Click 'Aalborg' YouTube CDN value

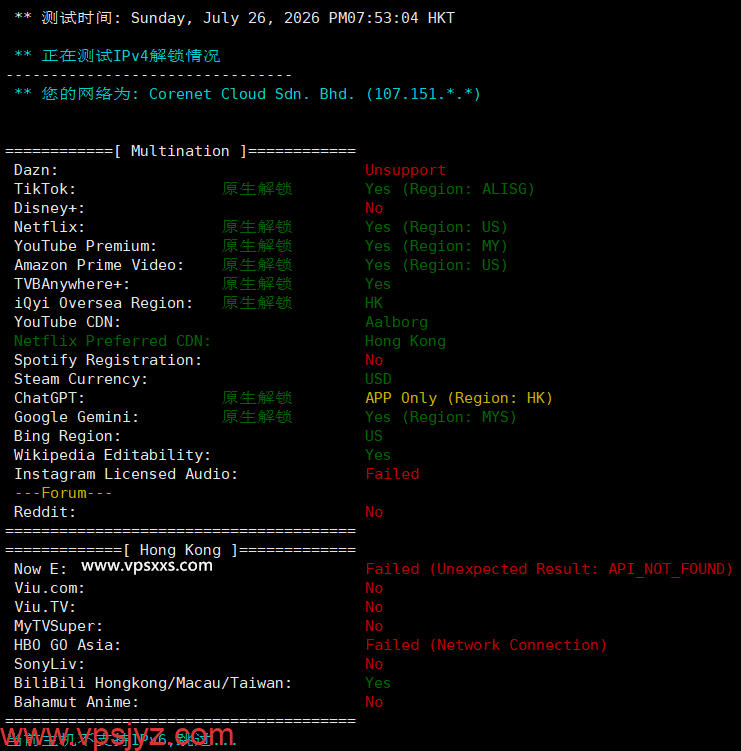[x=397, y=322]
